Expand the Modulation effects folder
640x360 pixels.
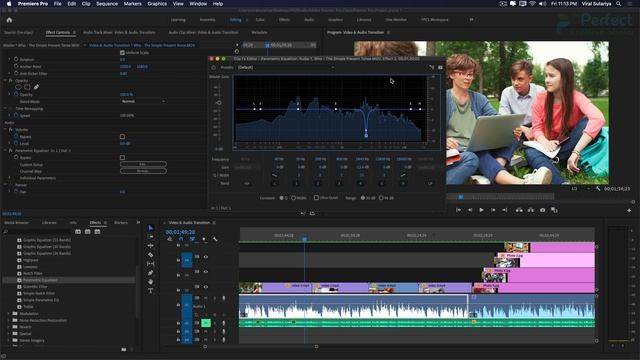pos(9,314)
